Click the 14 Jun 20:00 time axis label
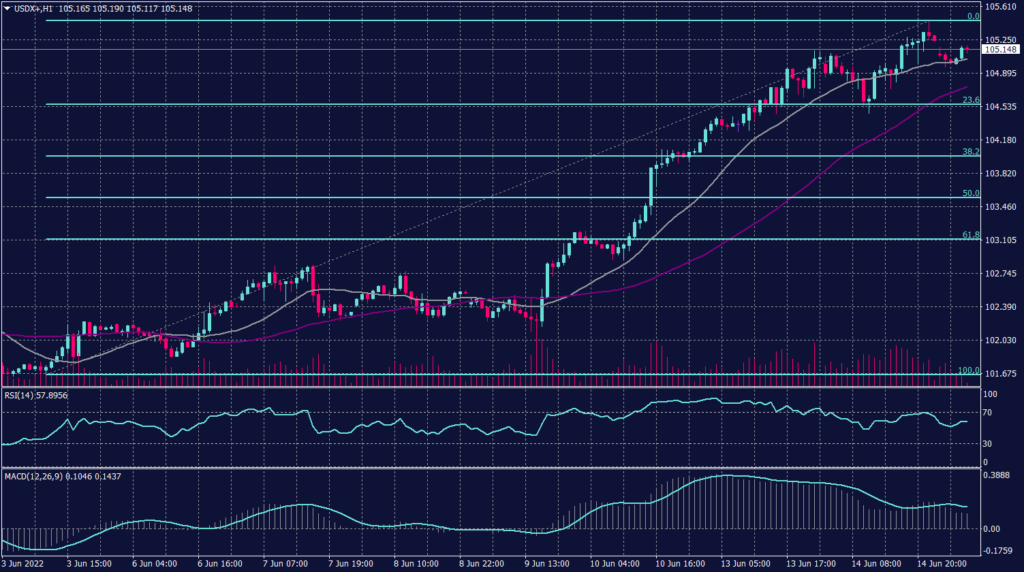The image size is (1024, 572). [943, 564]
